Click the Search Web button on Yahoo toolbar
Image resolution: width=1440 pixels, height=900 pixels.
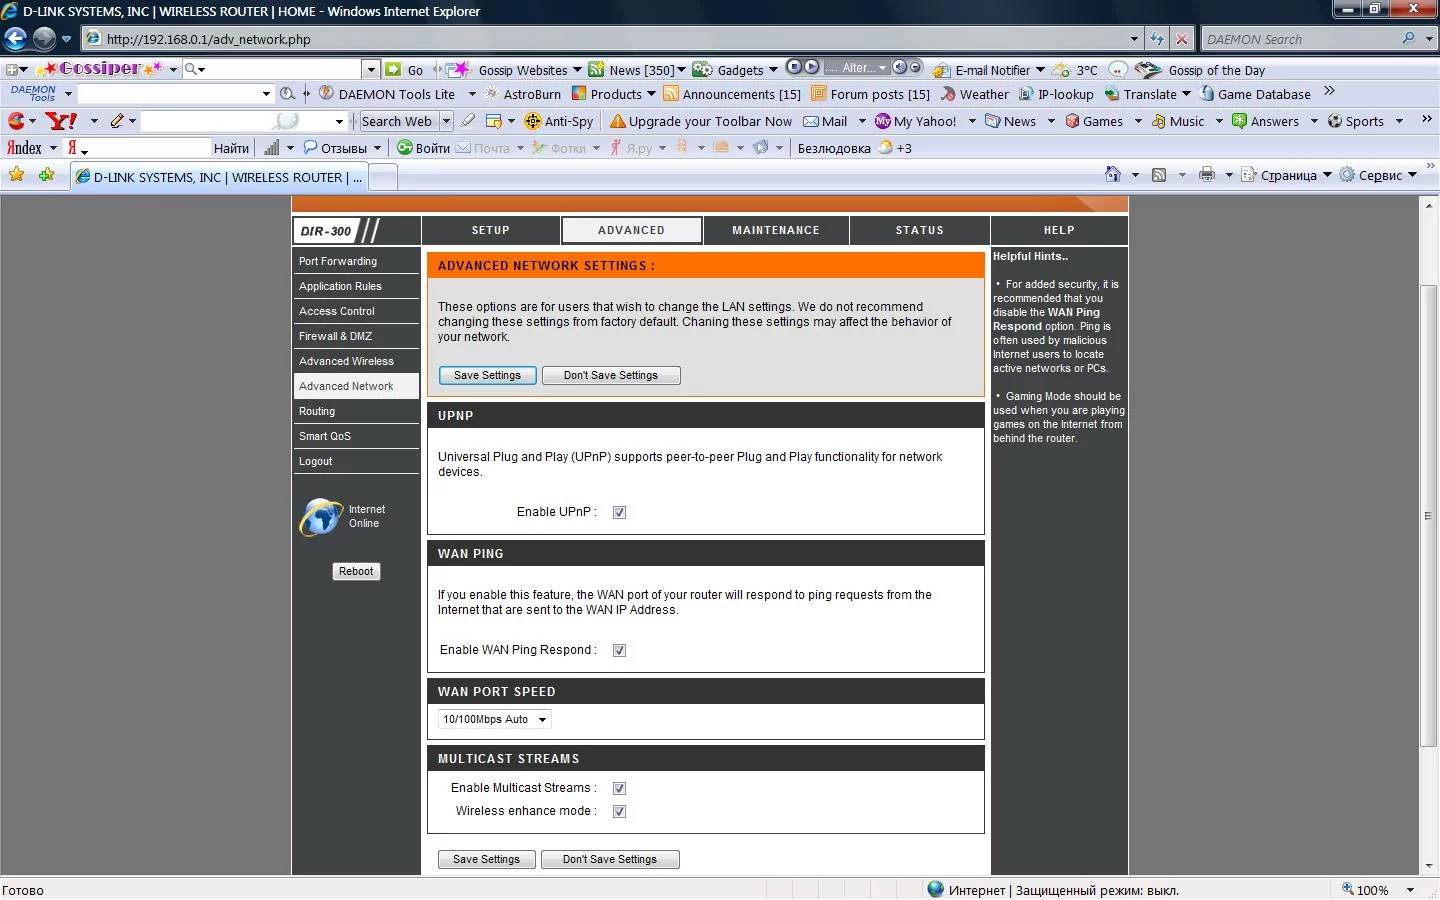(397, 121)
